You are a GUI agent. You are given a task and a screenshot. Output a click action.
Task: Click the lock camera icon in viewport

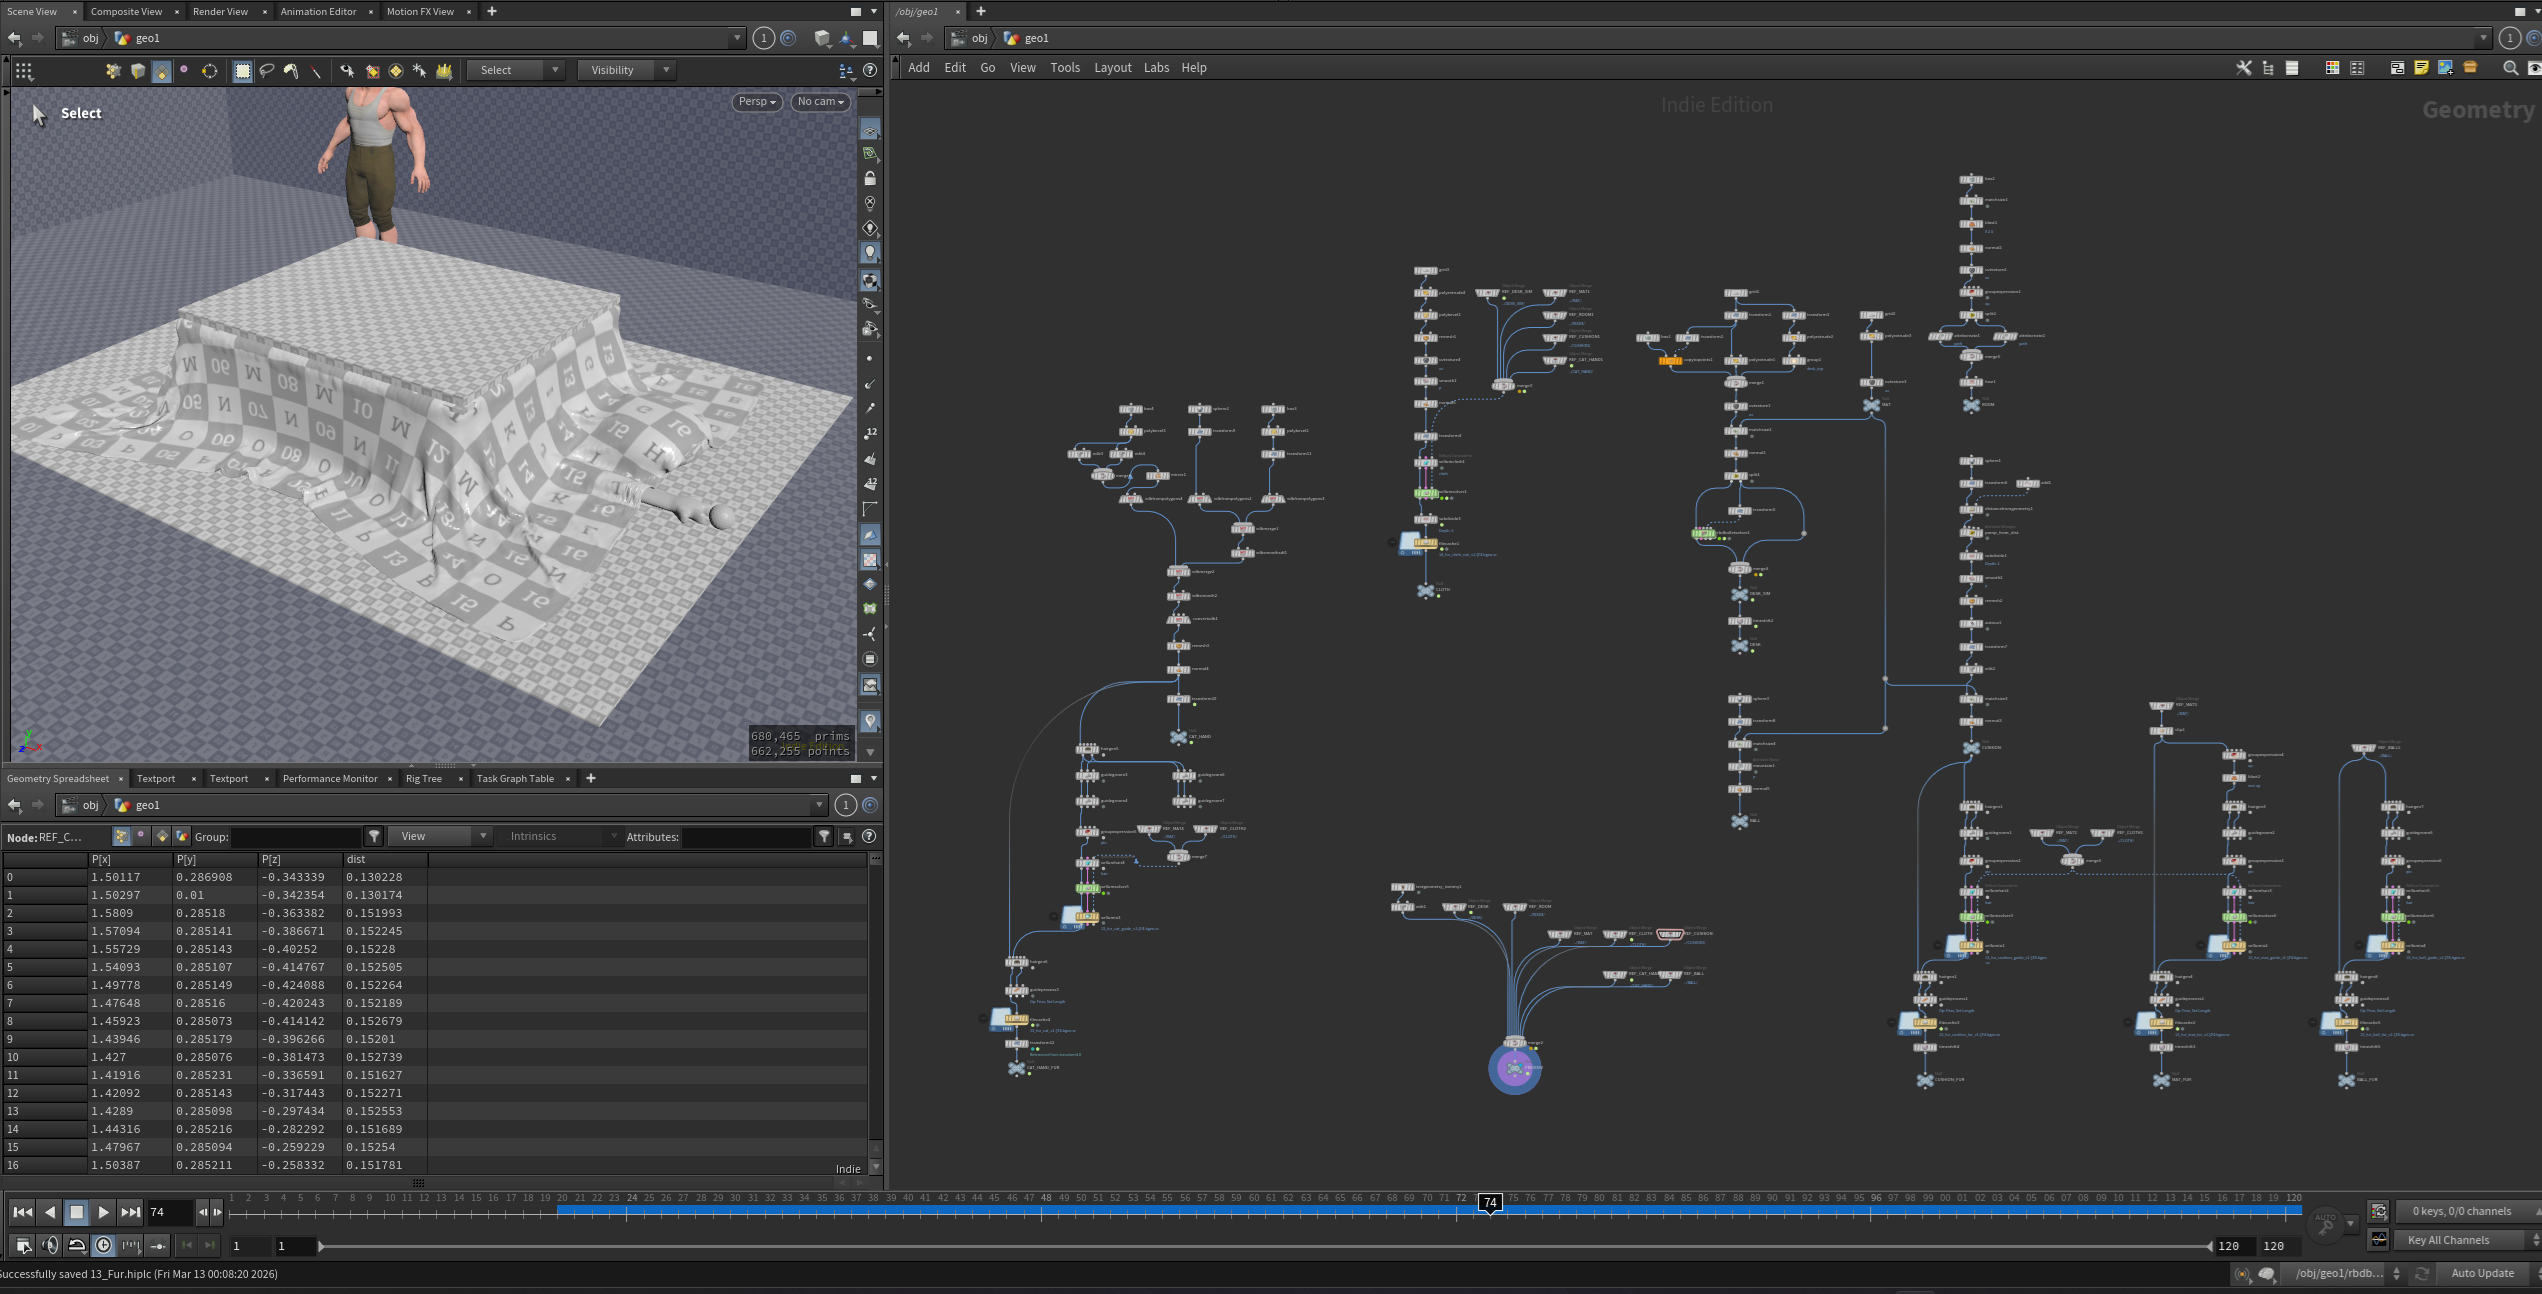[x=870, y=178]
